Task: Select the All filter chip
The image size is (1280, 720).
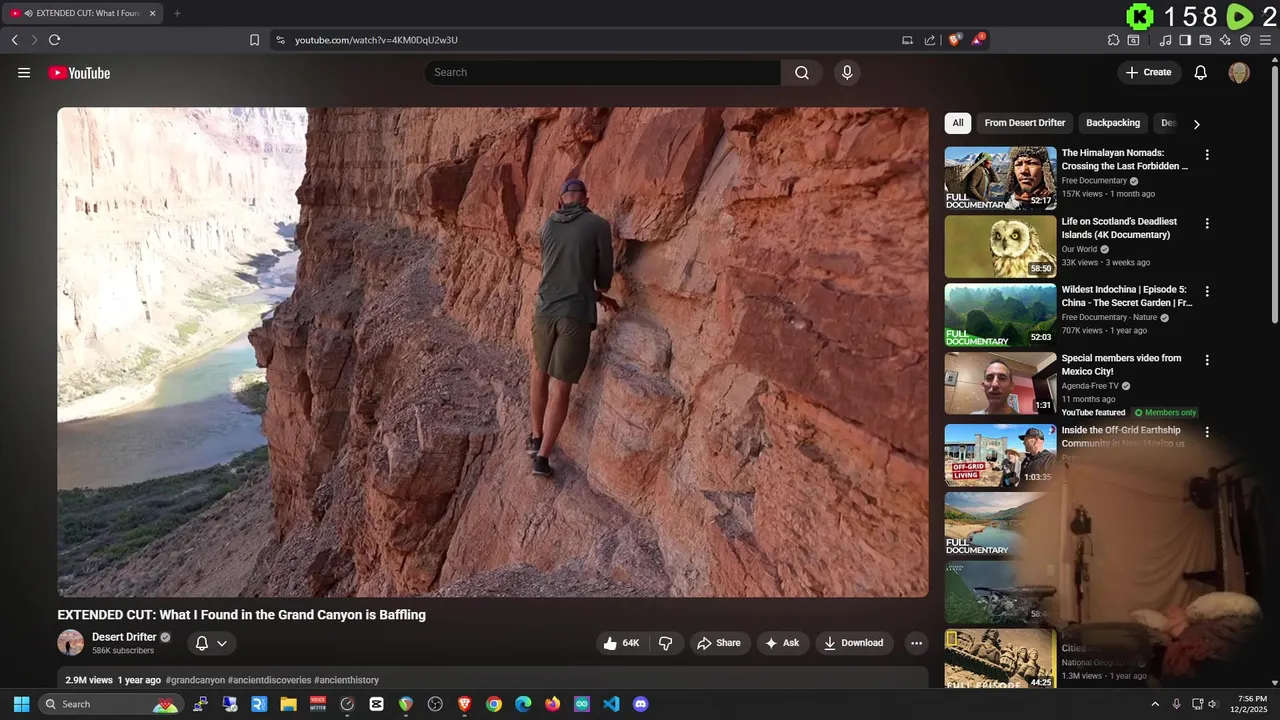Action: 958,123
